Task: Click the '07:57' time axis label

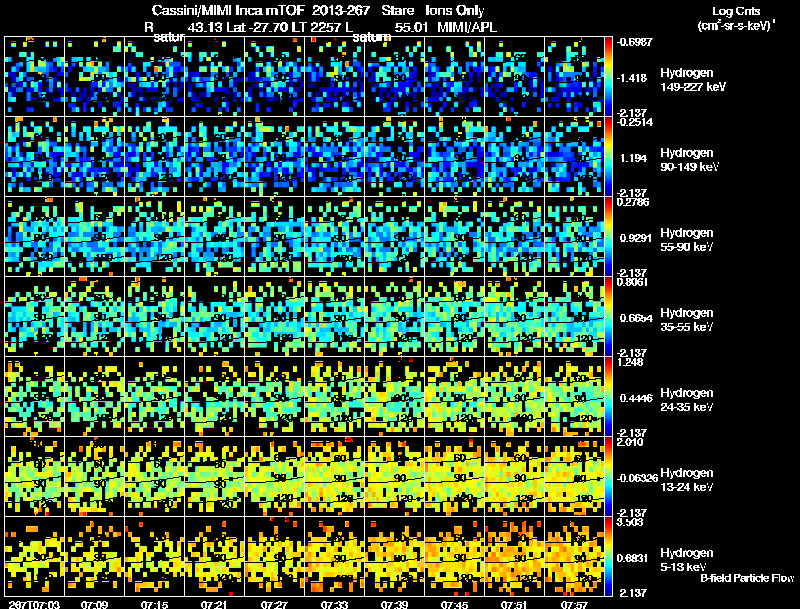Action: [x=574, y=605]
